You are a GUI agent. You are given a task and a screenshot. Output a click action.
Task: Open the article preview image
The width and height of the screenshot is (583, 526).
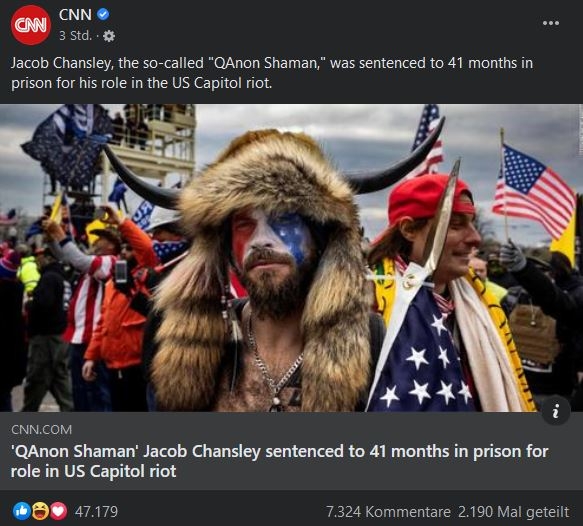pyautogui.click(x=292, y=258)
